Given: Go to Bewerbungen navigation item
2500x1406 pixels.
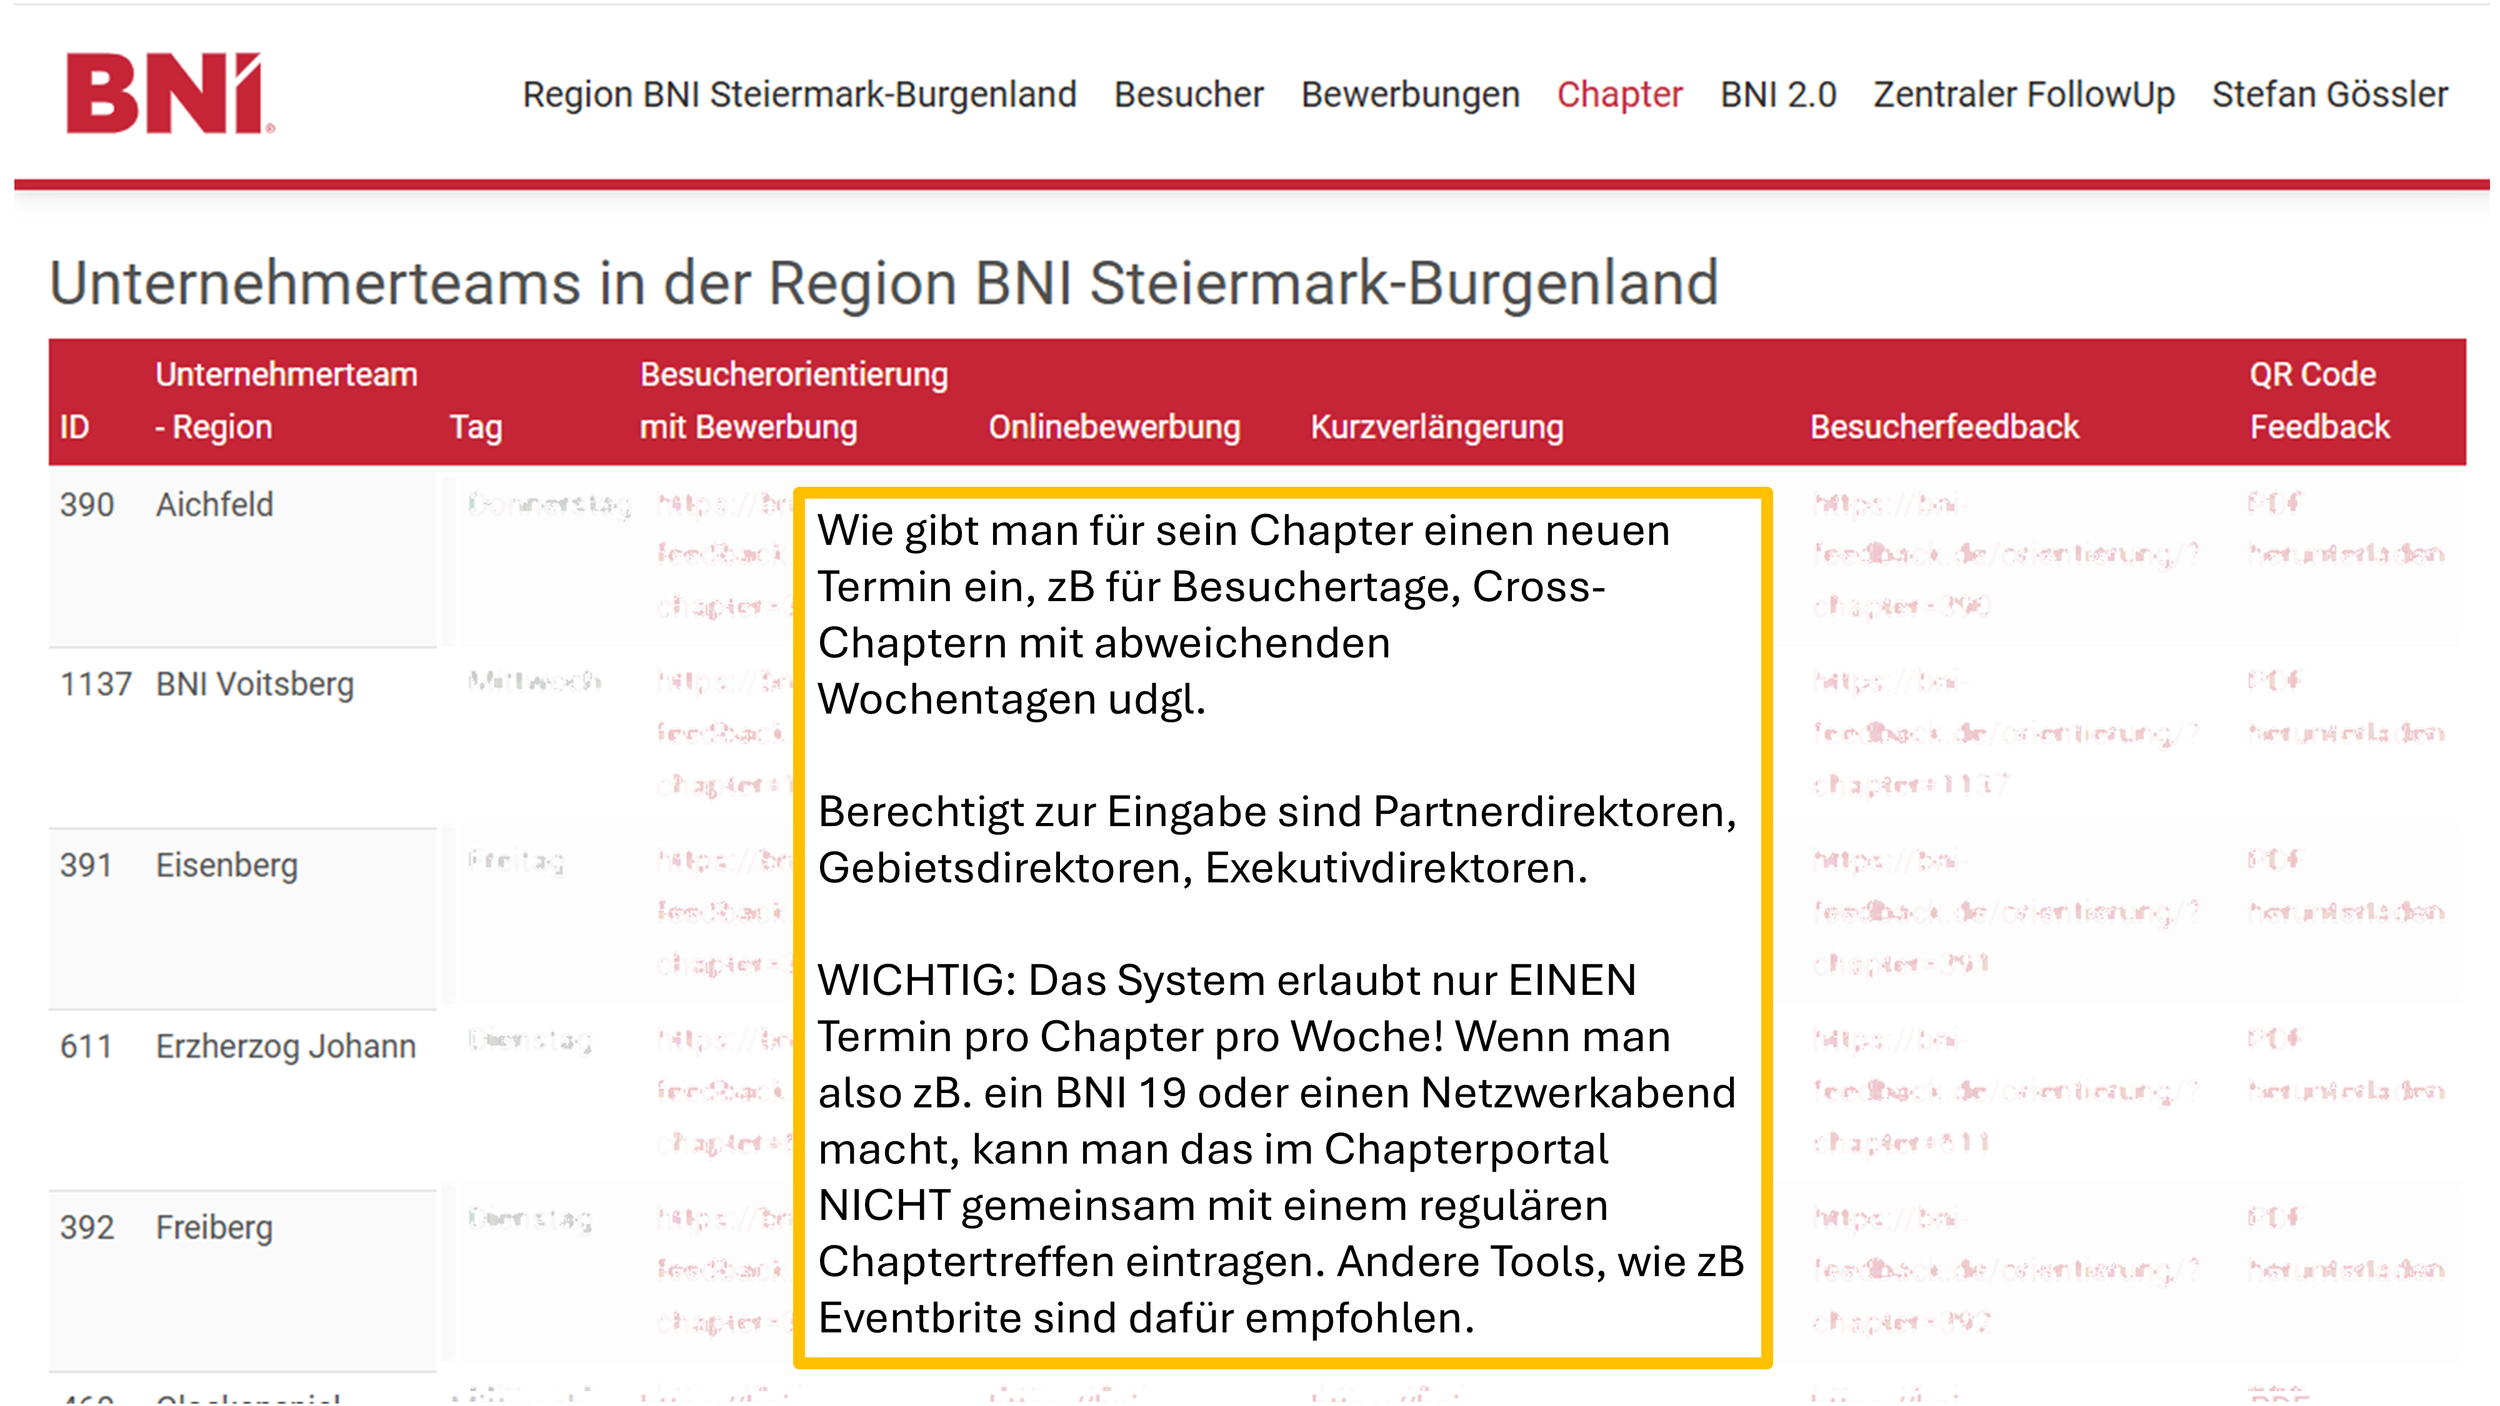Looking at the screenshot, I should [x=1409, y=94].
